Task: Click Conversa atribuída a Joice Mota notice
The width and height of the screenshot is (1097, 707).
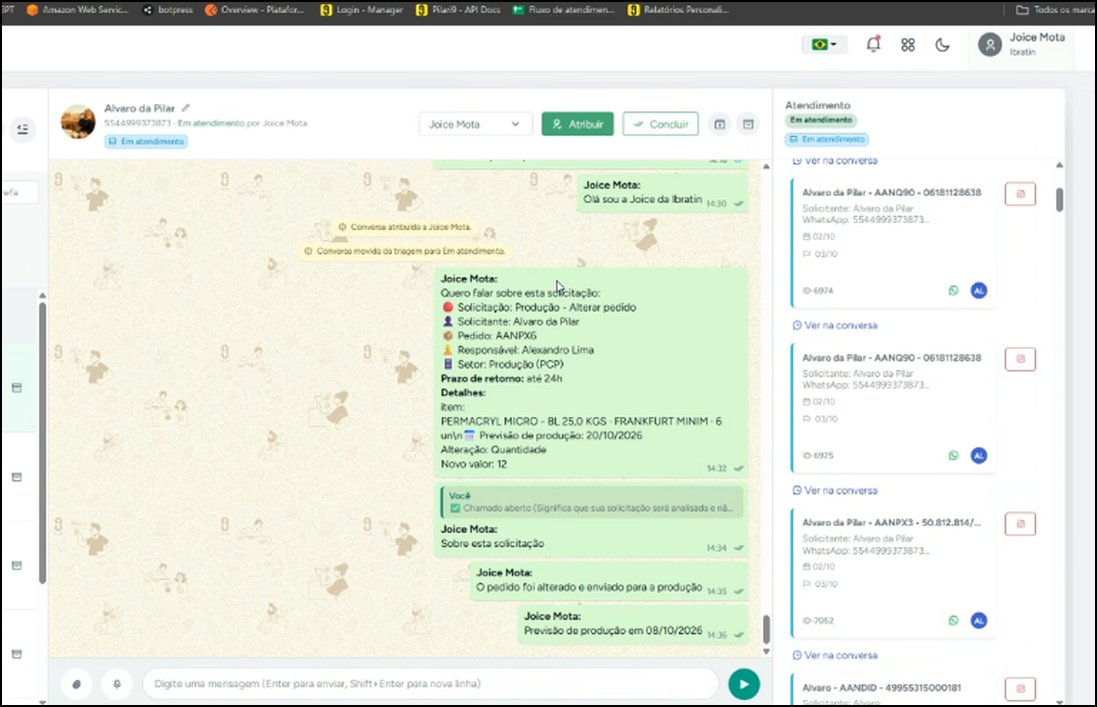Action: tap(404, 227)
